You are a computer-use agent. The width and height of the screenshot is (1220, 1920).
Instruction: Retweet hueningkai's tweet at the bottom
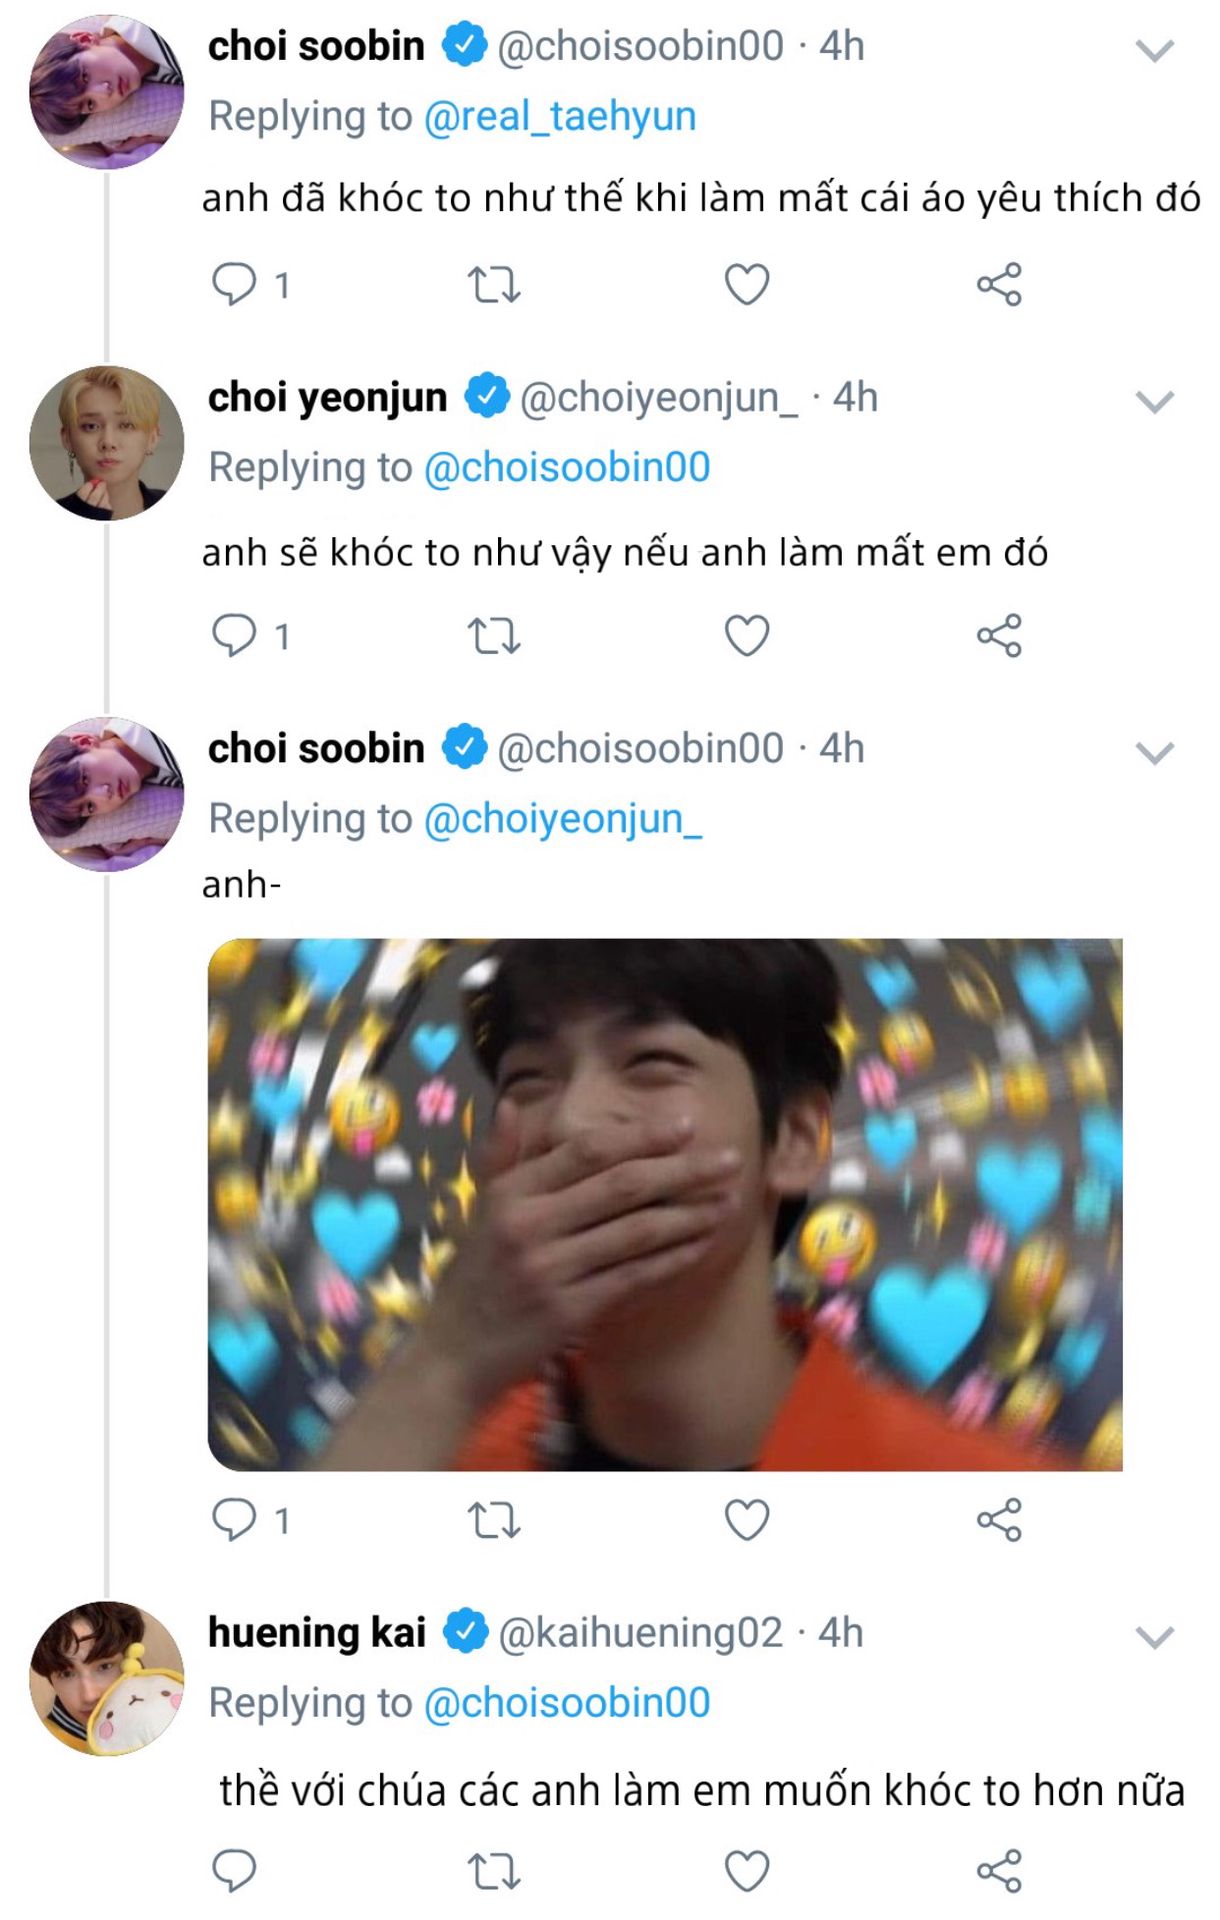pyautogui.click(x=494, y=1871)
